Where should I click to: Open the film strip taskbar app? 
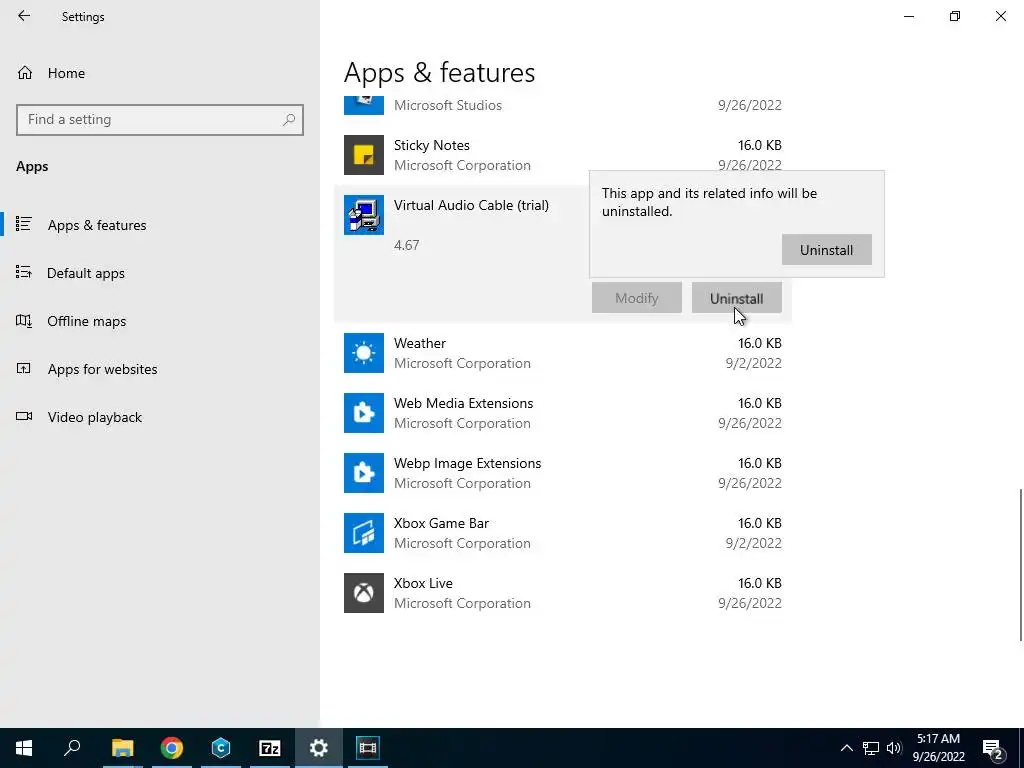click(368, 748)
